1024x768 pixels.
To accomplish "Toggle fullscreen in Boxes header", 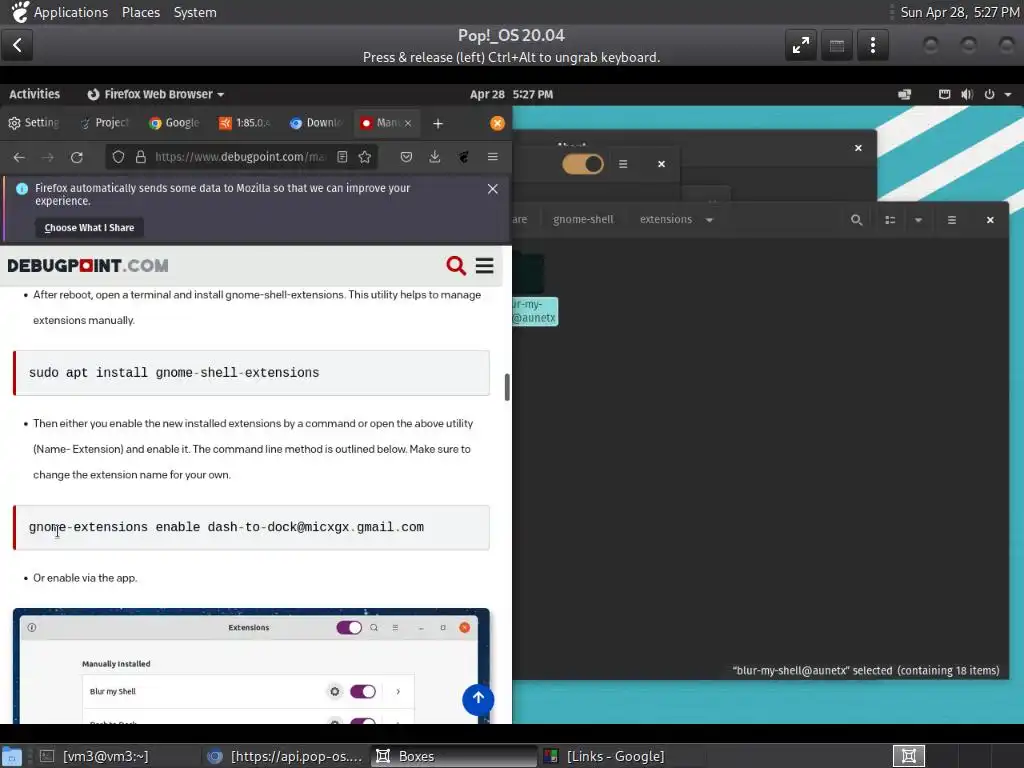I will tap(801, 45).
